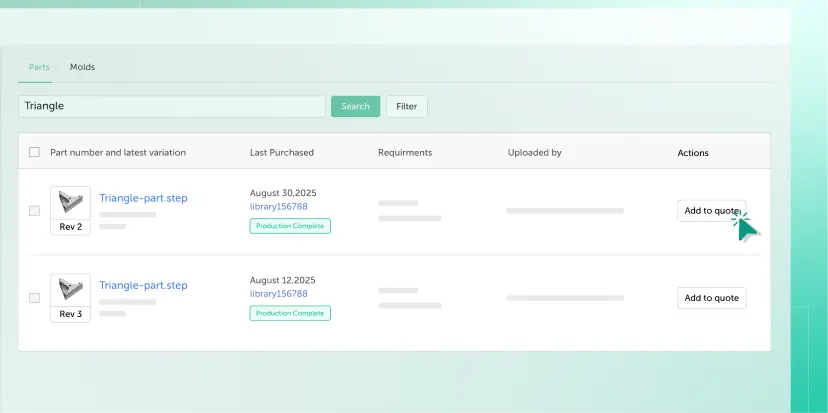
Task: Open the Rev 3 part thumbnail image
Action: click(x=70, y=290)
